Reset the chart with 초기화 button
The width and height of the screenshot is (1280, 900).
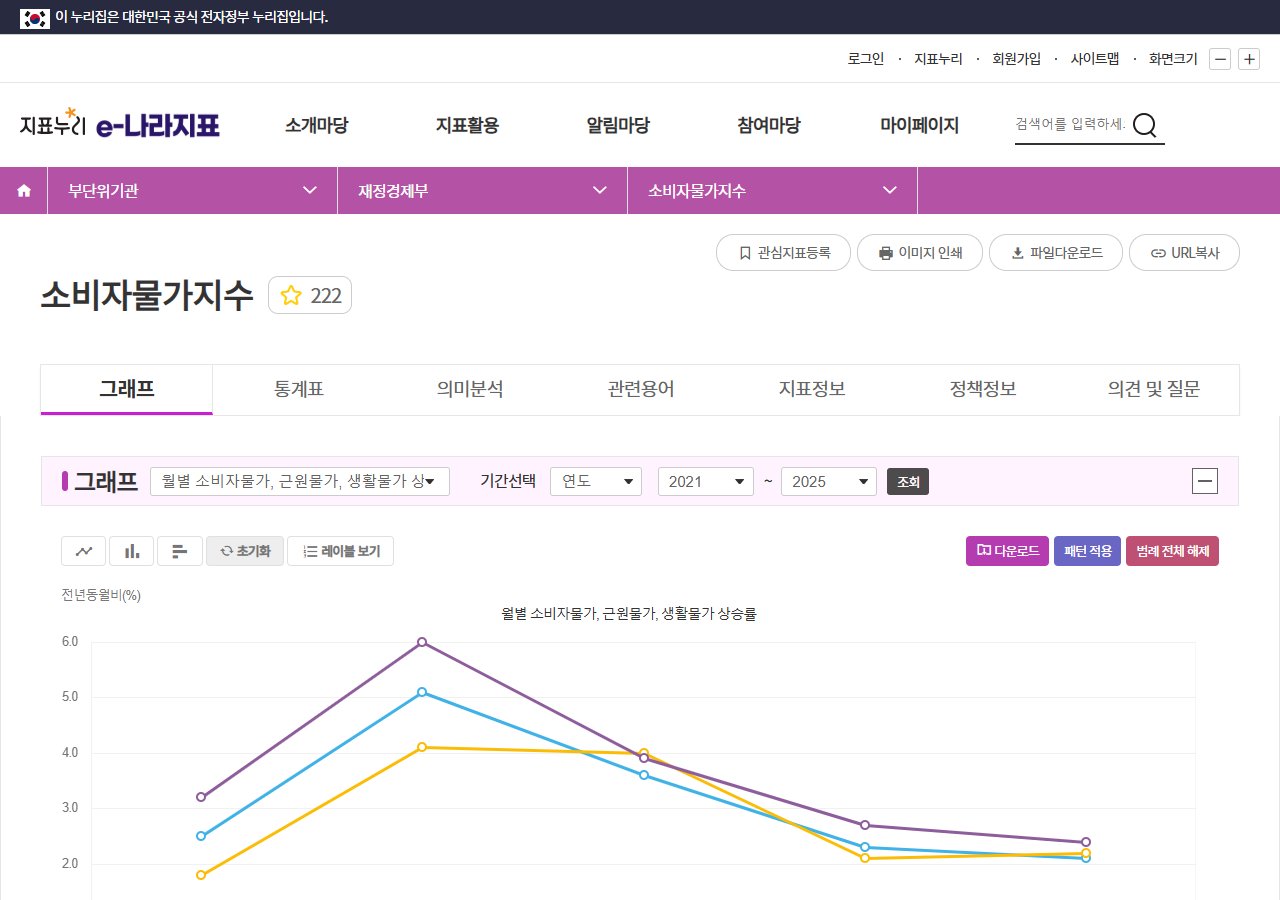point(245,551)
